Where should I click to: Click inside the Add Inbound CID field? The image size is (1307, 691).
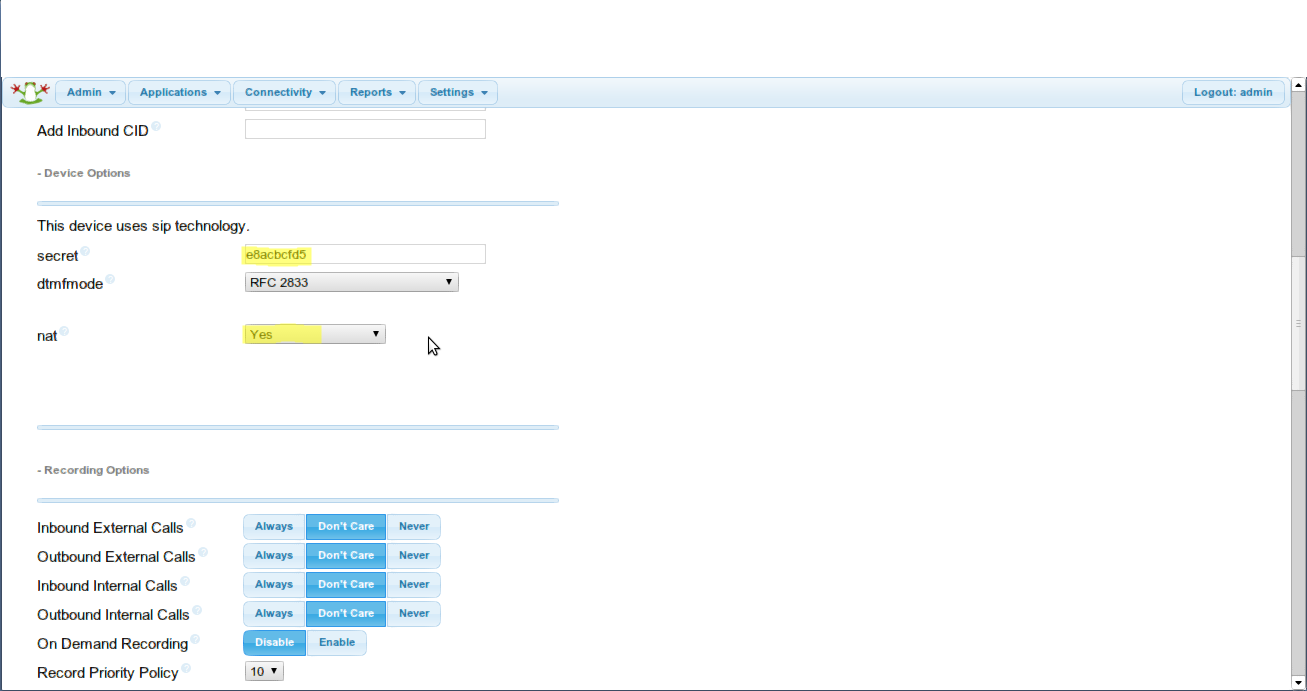pos(365,128)
